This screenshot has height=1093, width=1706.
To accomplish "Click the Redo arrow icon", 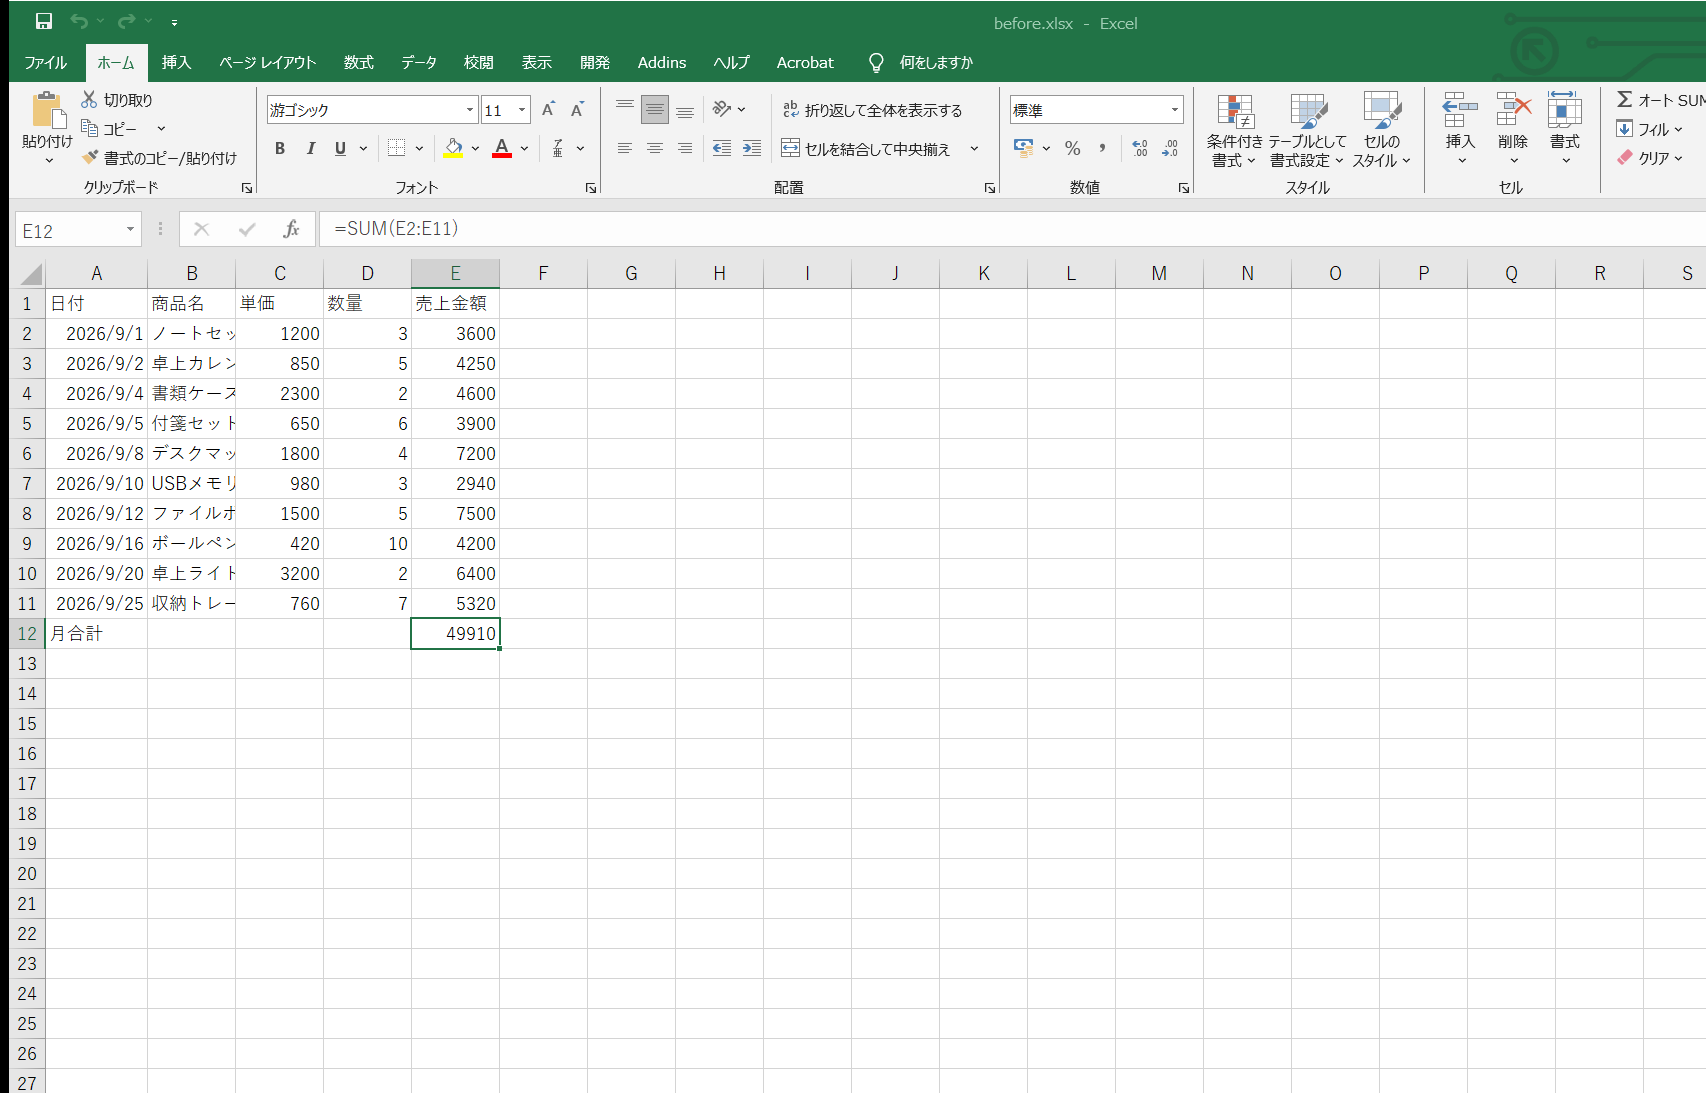I will pos(126,21).
